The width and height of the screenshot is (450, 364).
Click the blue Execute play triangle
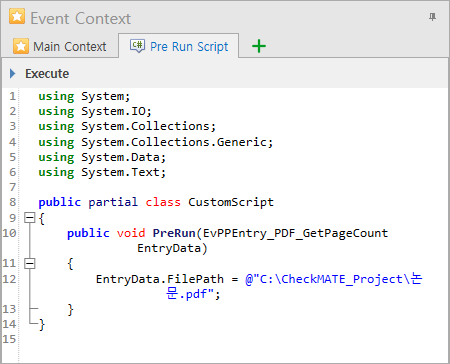tap(13, 73)
